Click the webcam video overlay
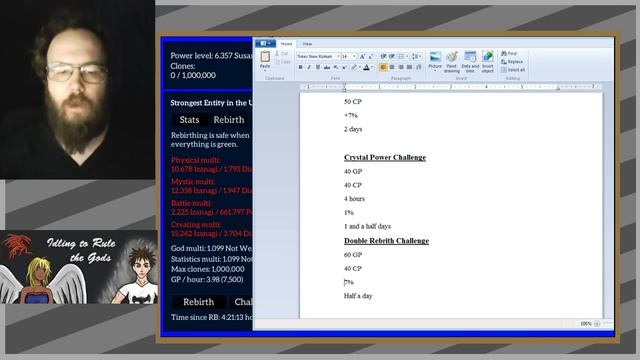The width and height of the screenshot is (640, 360). pos(77,89)
